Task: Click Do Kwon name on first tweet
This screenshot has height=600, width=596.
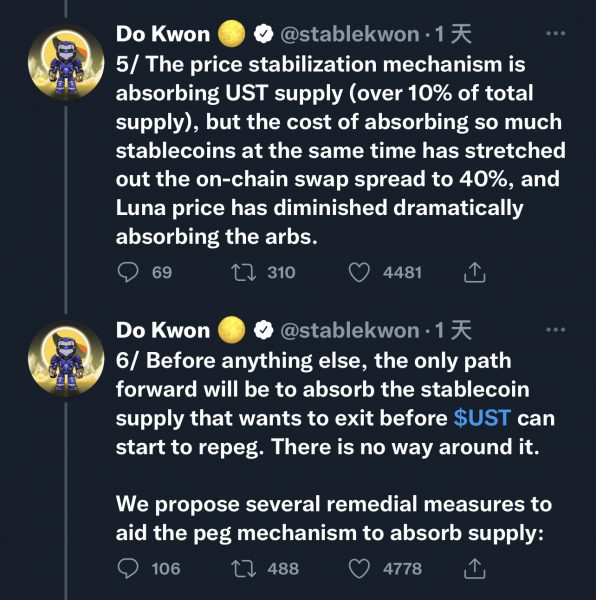Action: 163,34
